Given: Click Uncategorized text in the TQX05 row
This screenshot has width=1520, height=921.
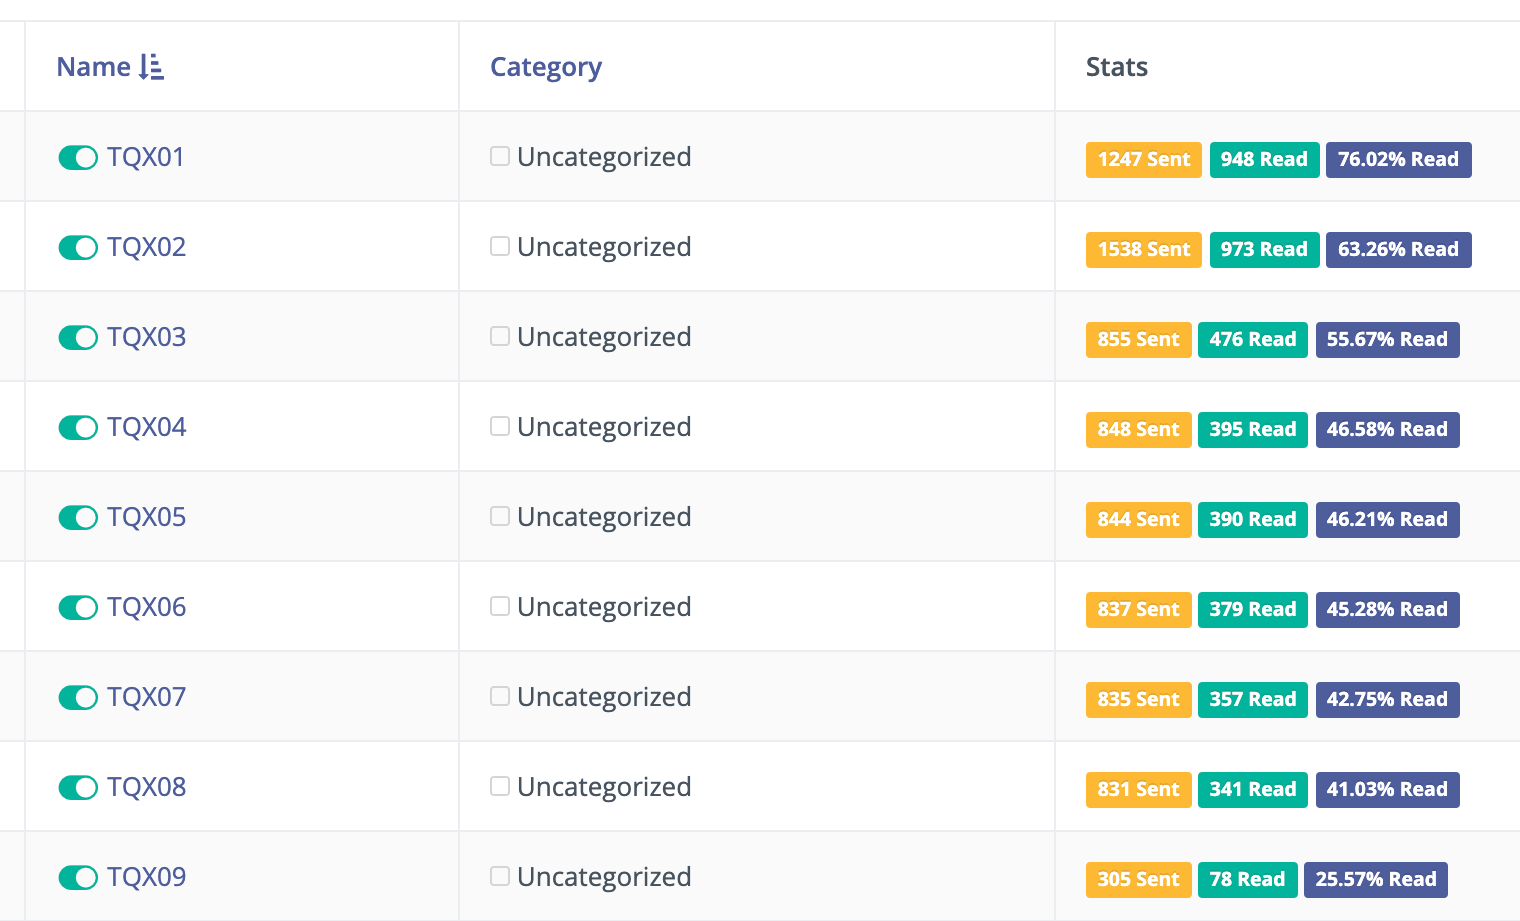Looking at the screenshot, I should pyautogui.click(x=604, y=518).
